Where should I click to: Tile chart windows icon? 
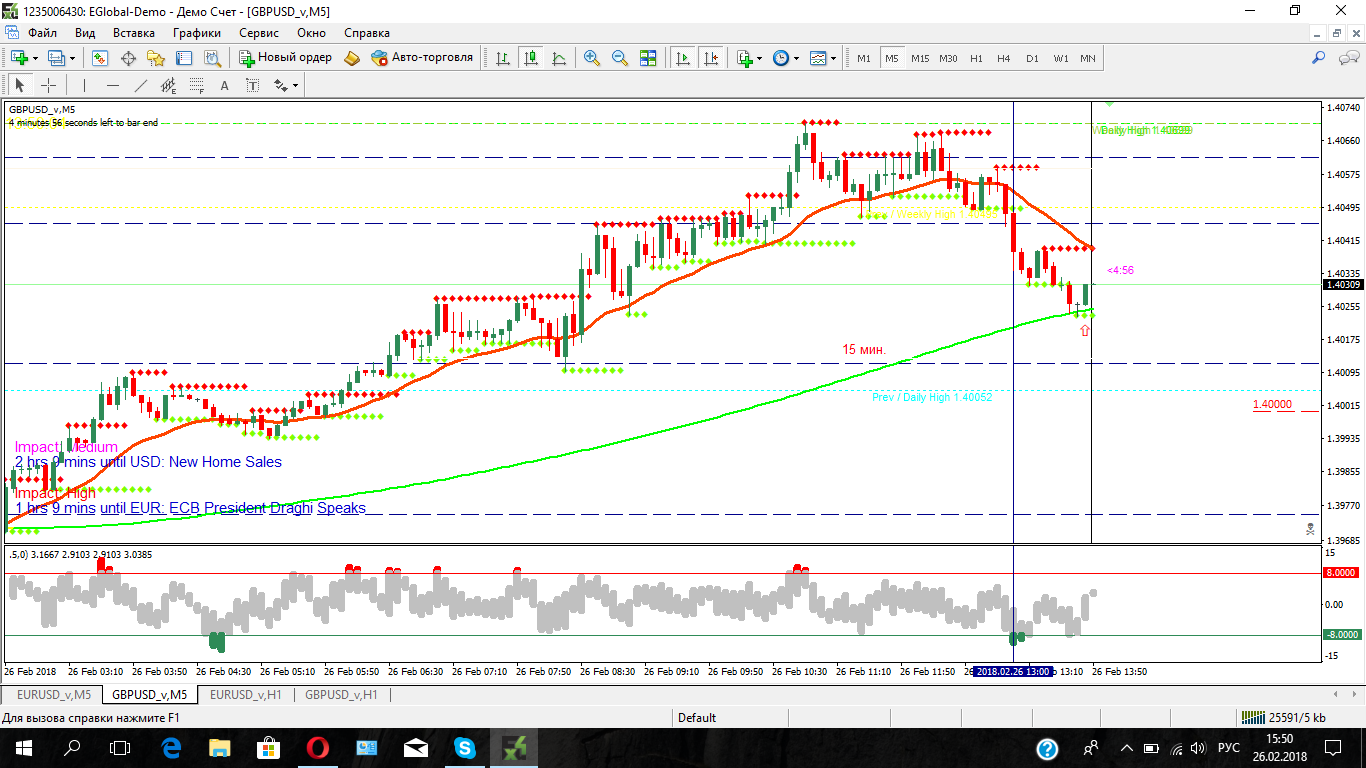pos(648,58)
